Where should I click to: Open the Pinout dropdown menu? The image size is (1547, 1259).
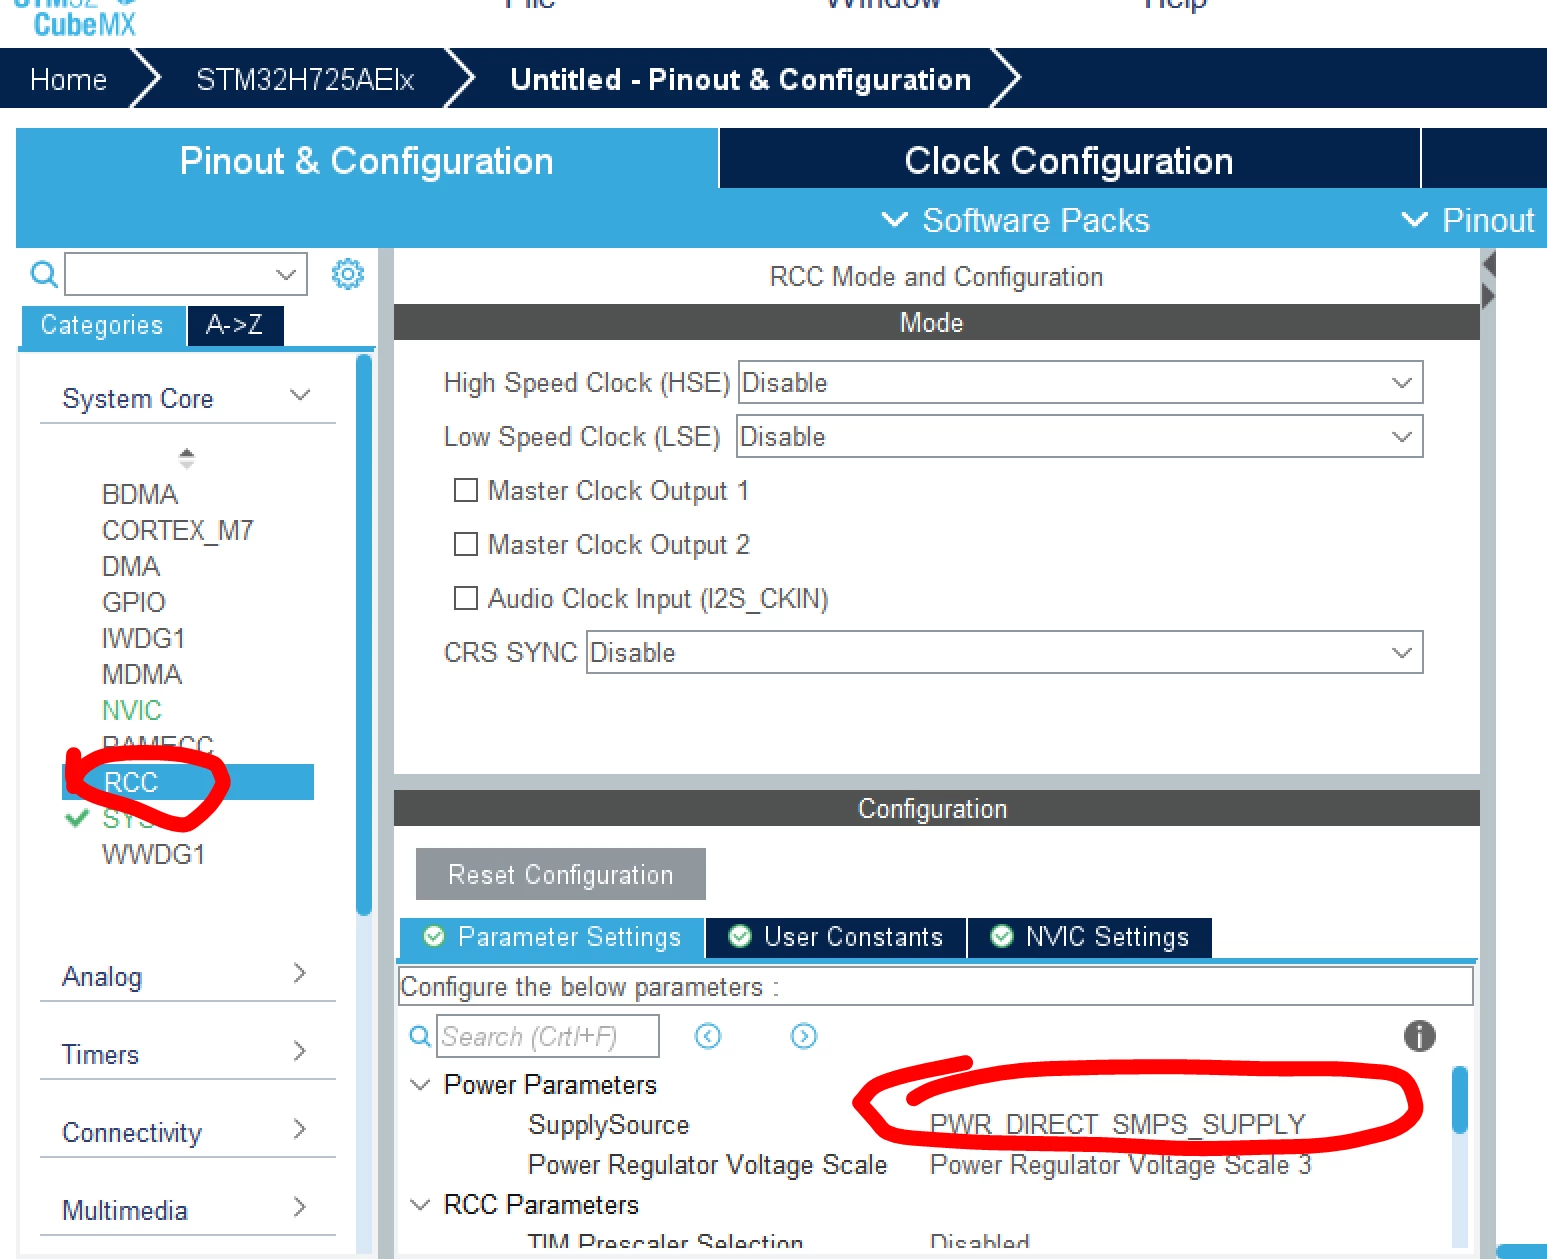tap(1467, 220)
